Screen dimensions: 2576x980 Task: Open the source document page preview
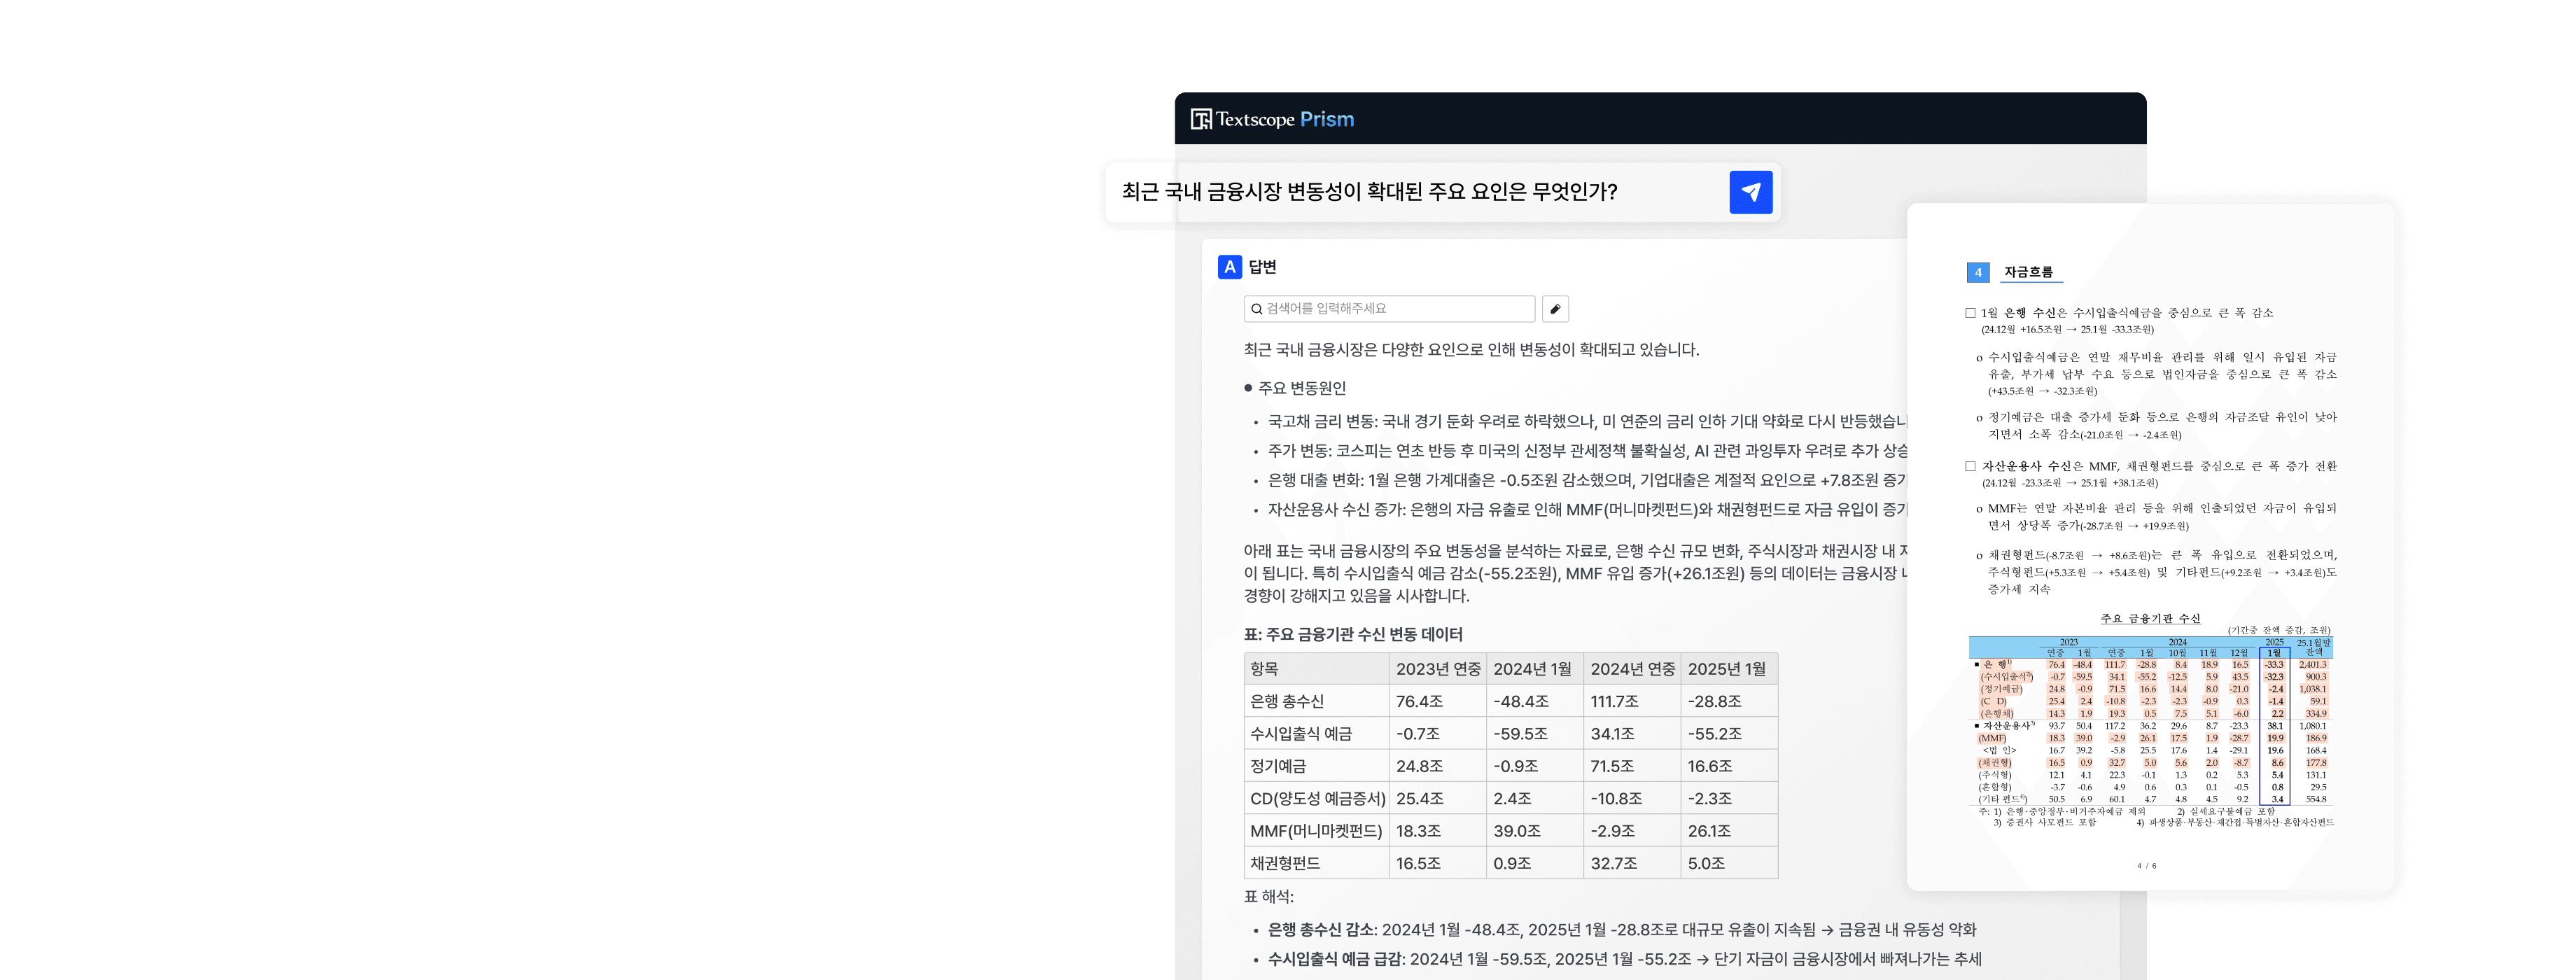pyautogui.click(x=2150, y=546)
